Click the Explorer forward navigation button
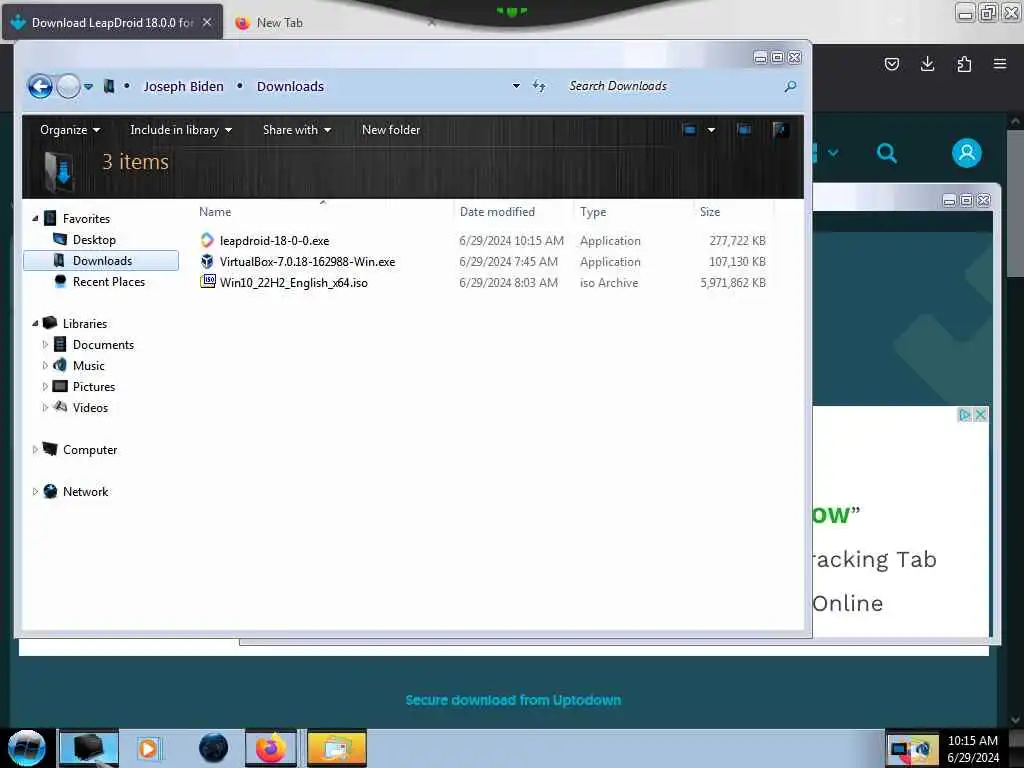1024x768 pixels. 69,86
